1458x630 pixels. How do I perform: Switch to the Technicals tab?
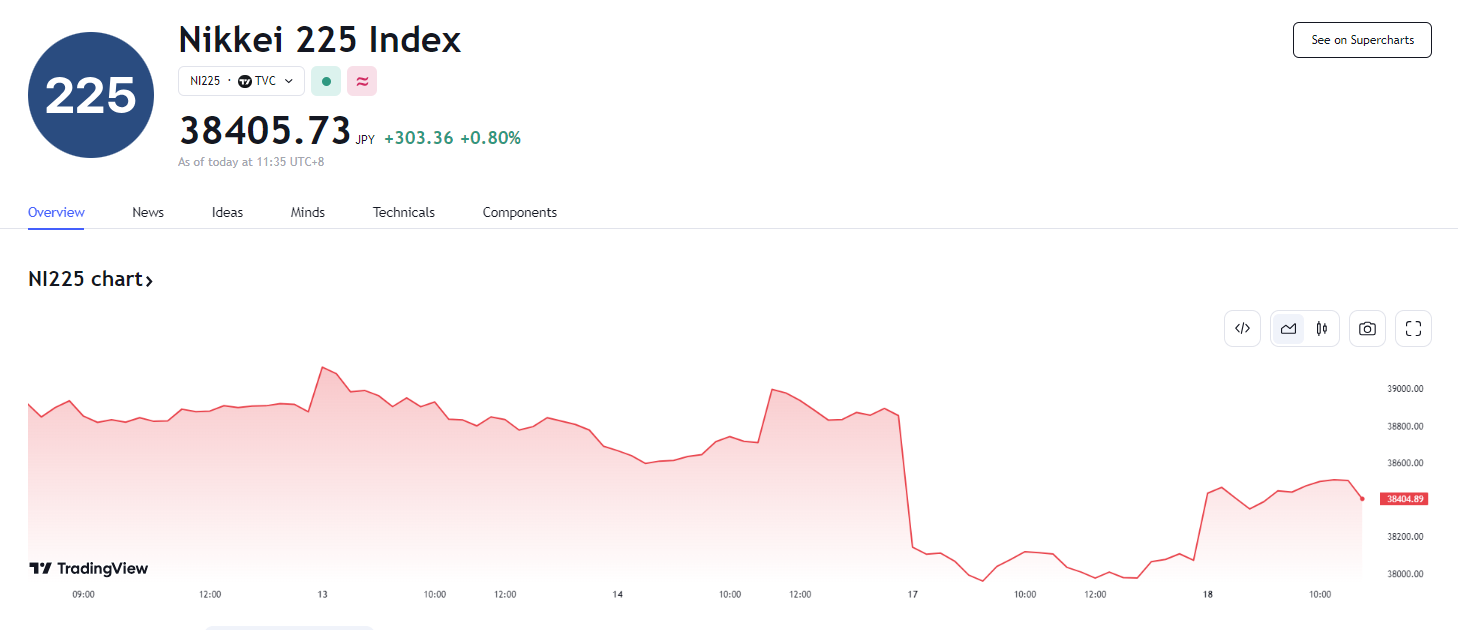403,212
